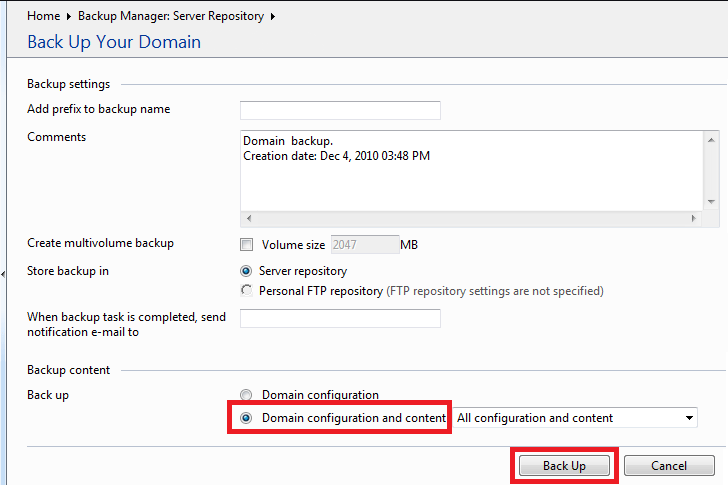Click comments scrollbar up arrow
This screenshot has height=485, width=728.
tap(711, 140)
